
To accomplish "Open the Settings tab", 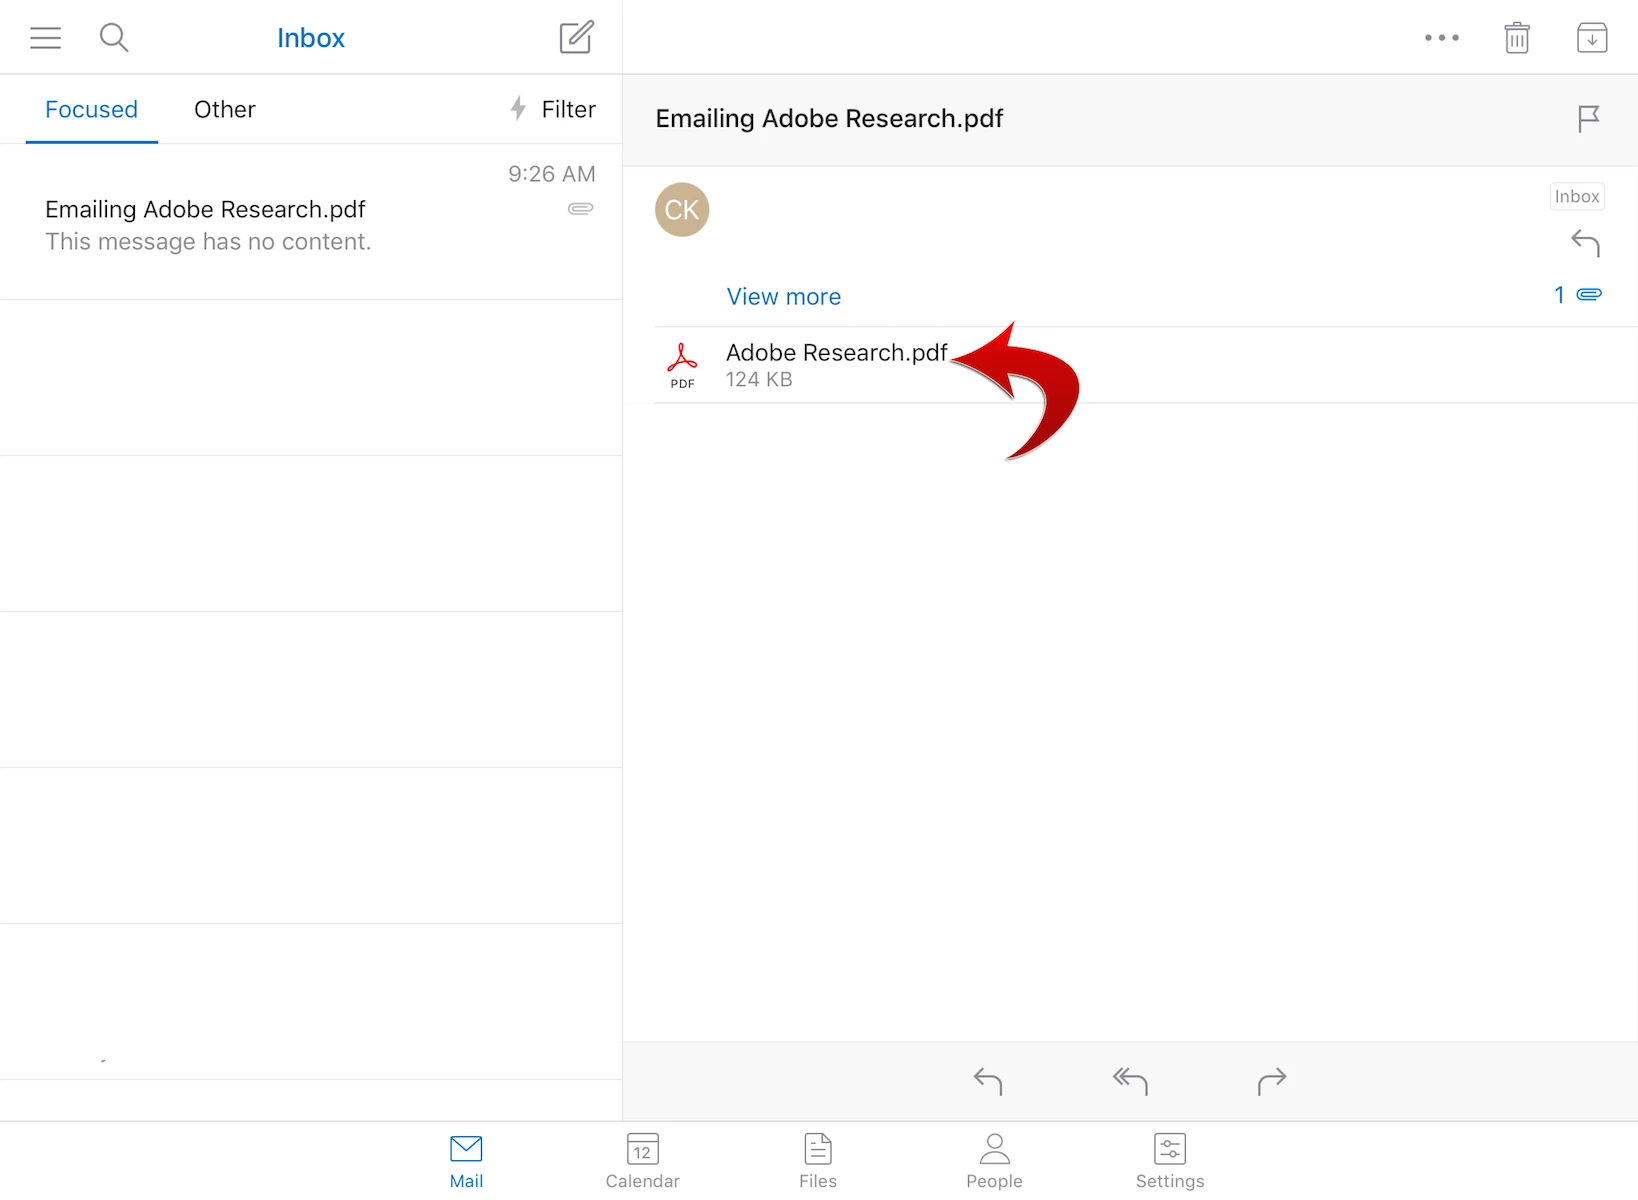I will coord(1170,1161).
